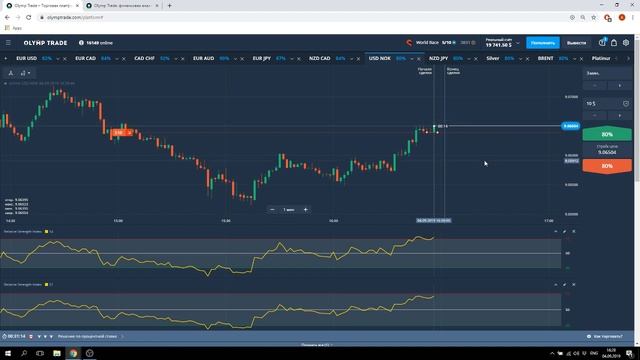Viewport: 640px width, 360px height.
Task: Expand the EUR USD tab dropdown arrow
Action: 58,59
